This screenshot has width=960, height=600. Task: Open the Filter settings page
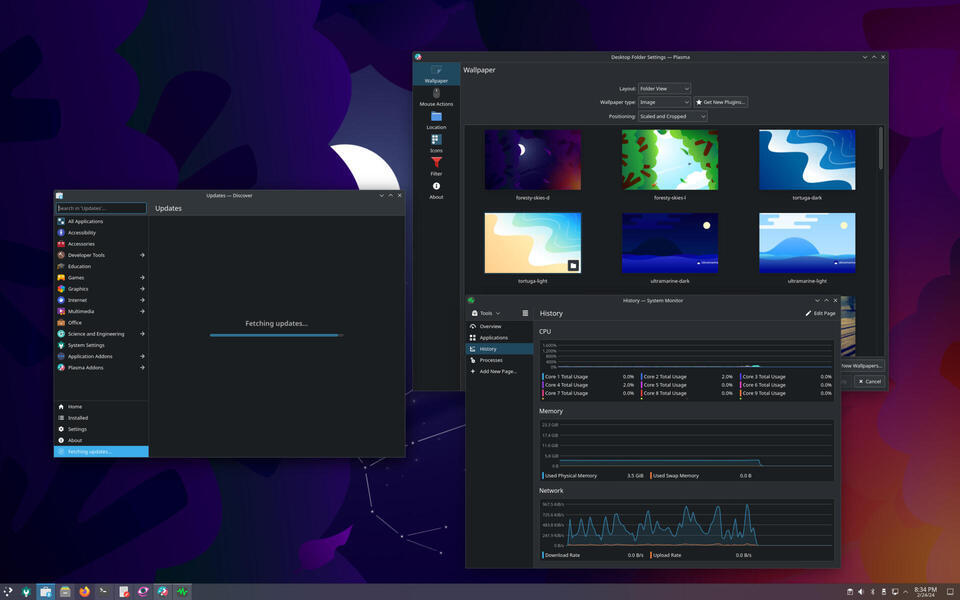pyautogui.click(x=436, y=167)
